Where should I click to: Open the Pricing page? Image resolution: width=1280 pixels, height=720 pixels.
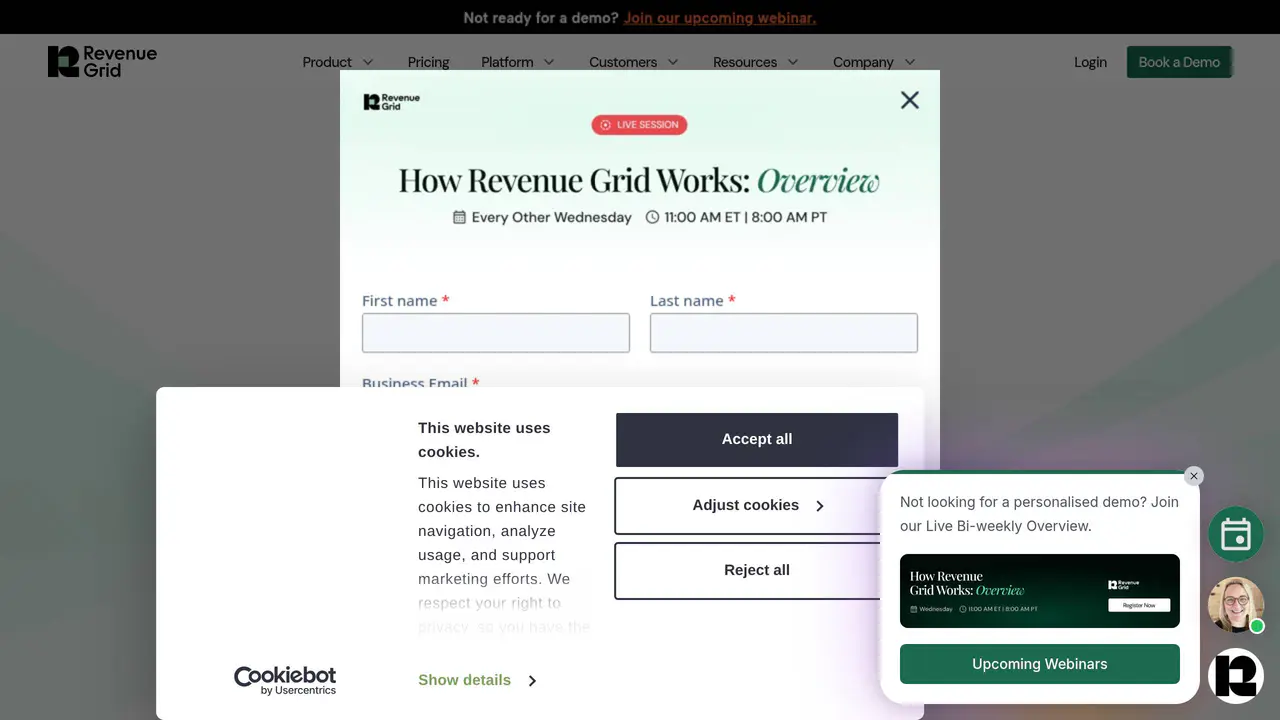(428, 62)
